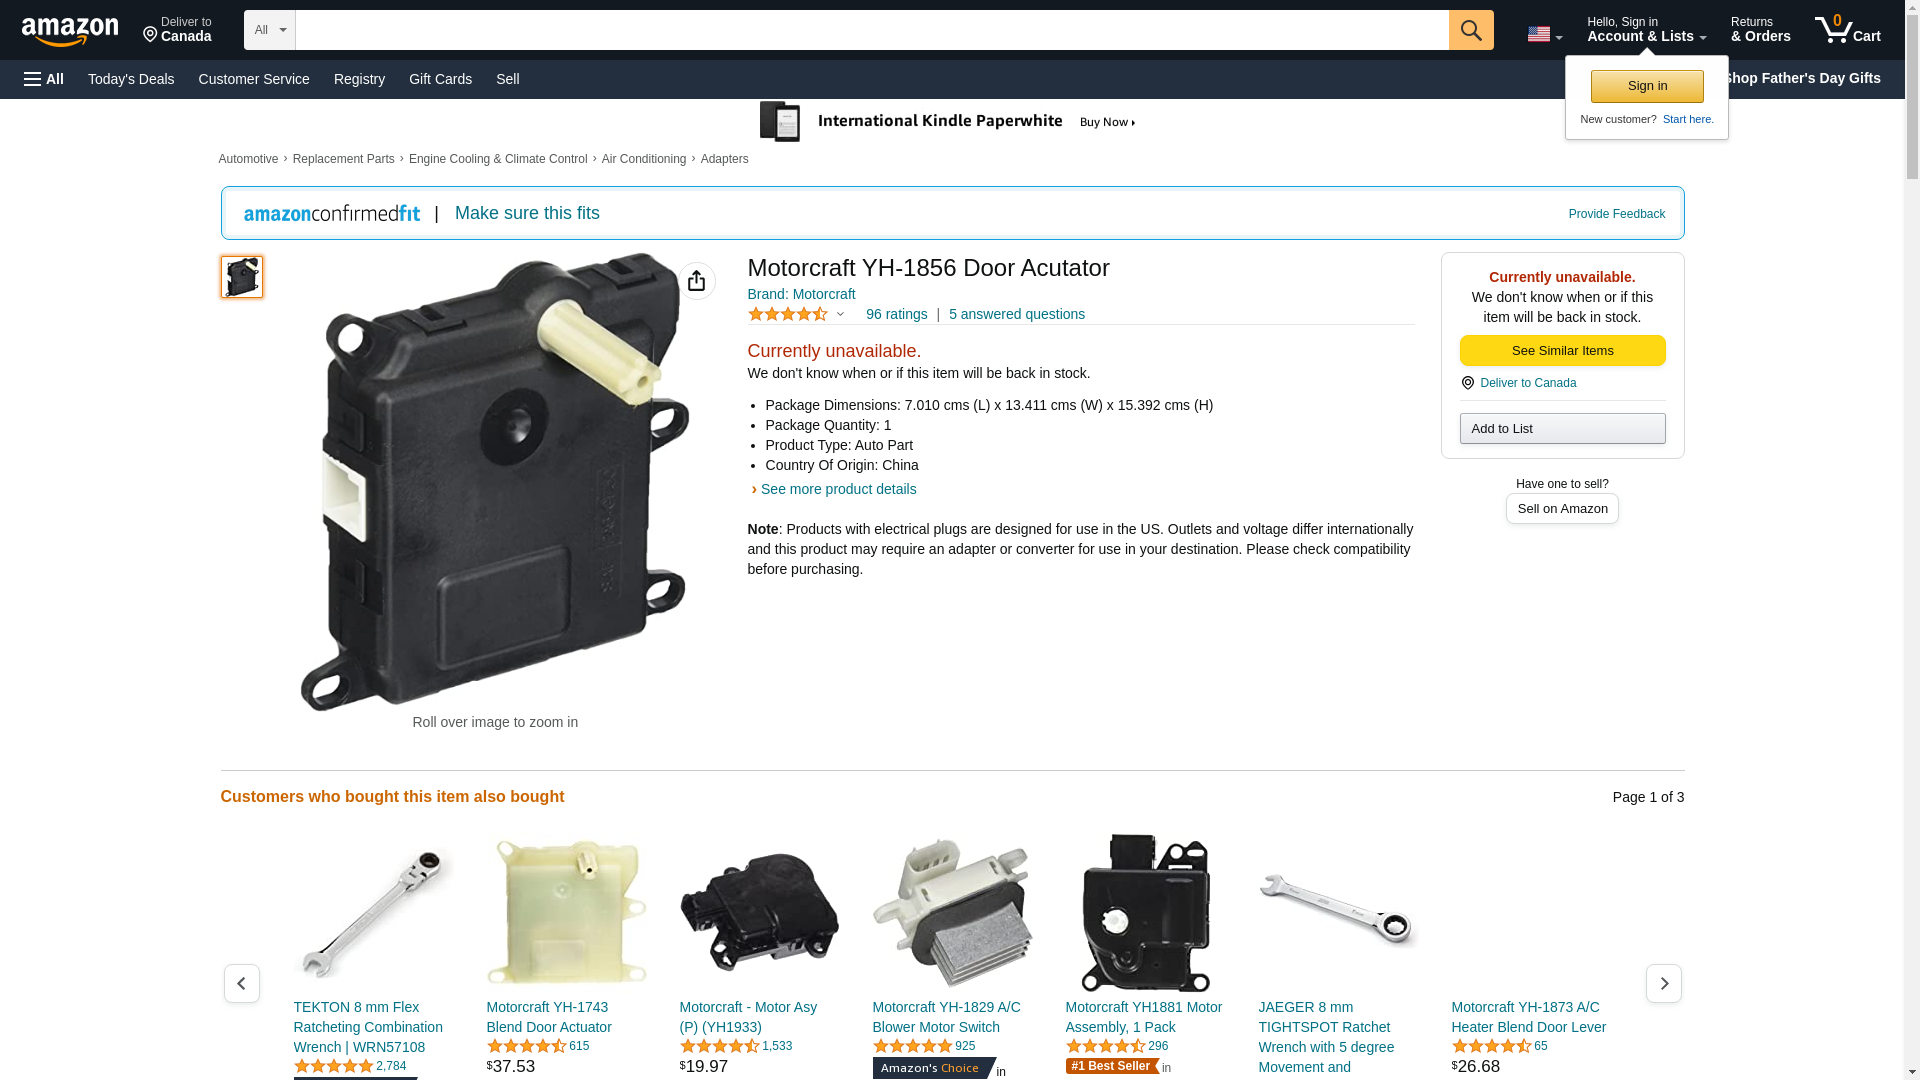Click the search magnifier button
Image resolution: width=1920 pixels, height=1080 pixels.
click(x=1471, y=30)
